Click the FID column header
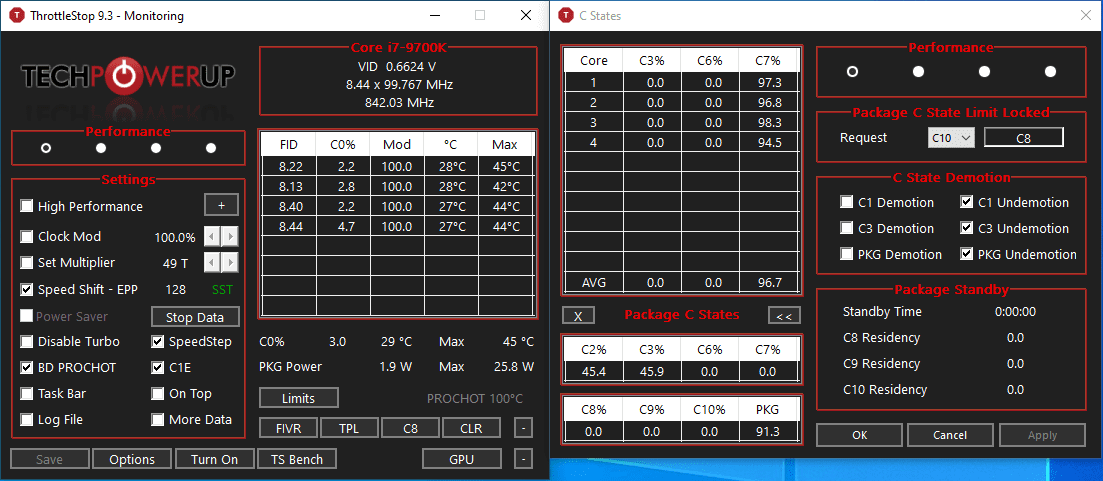 tap(288, 145)
